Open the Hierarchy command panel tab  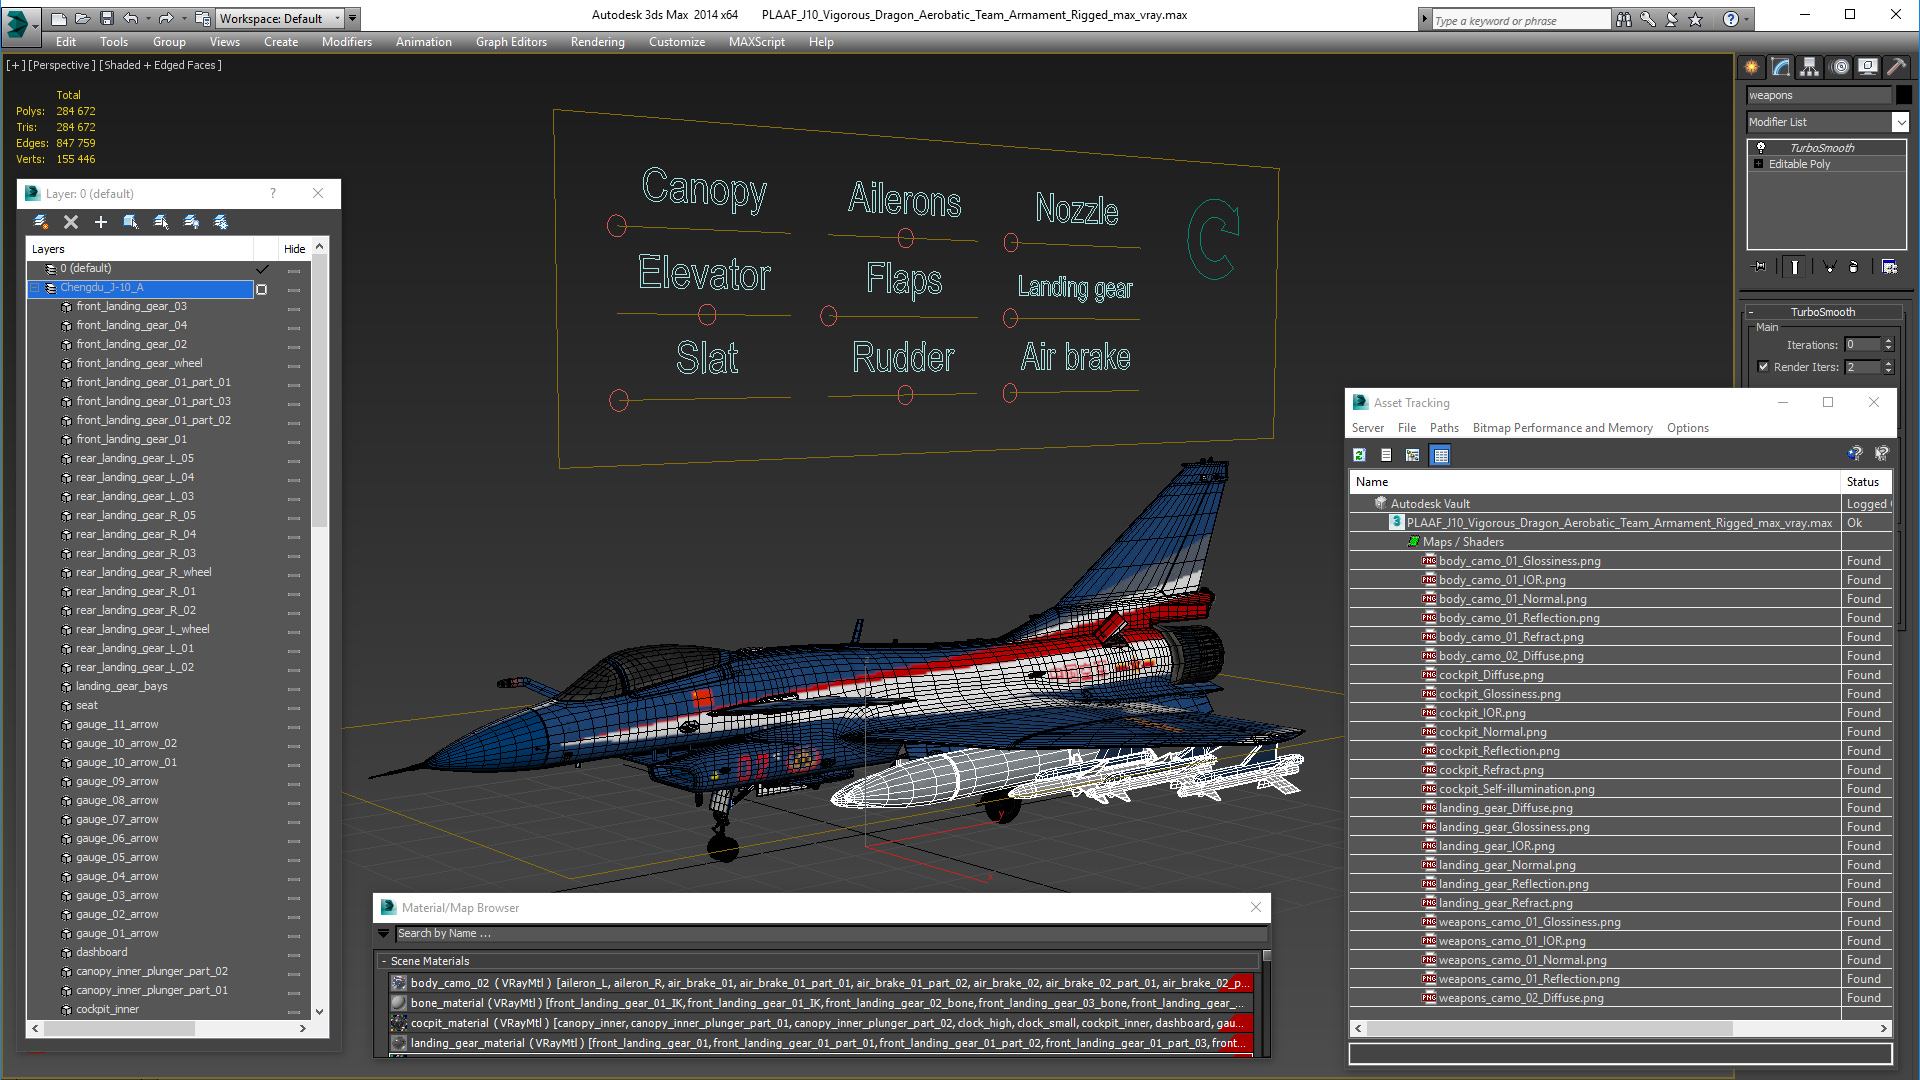1809,67
